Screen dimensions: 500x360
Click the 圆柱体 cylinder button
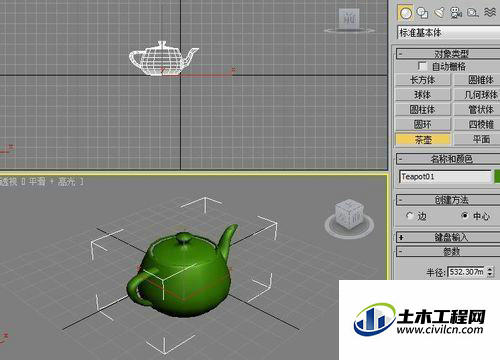pyautogui.click(x=423, y=109)
